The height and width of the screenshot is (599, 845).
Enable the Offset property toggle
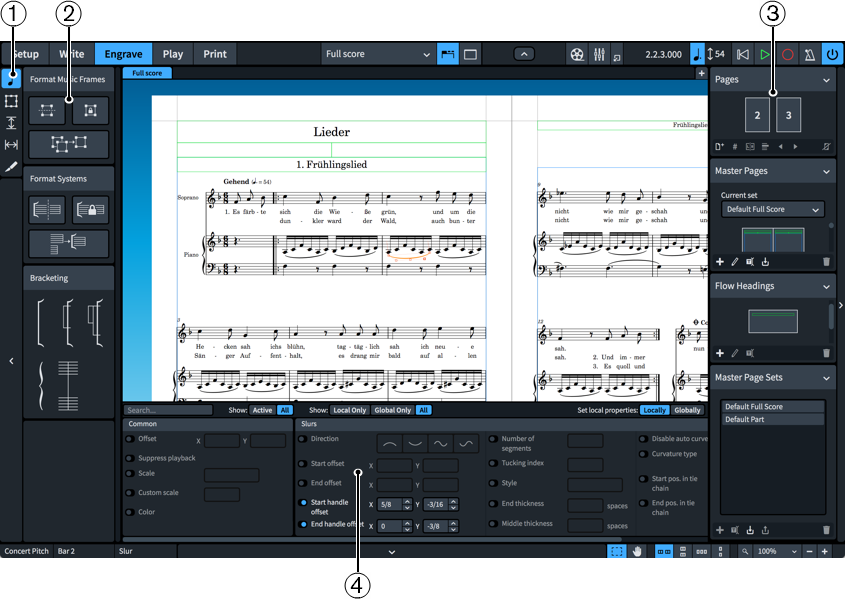point(130,439)
